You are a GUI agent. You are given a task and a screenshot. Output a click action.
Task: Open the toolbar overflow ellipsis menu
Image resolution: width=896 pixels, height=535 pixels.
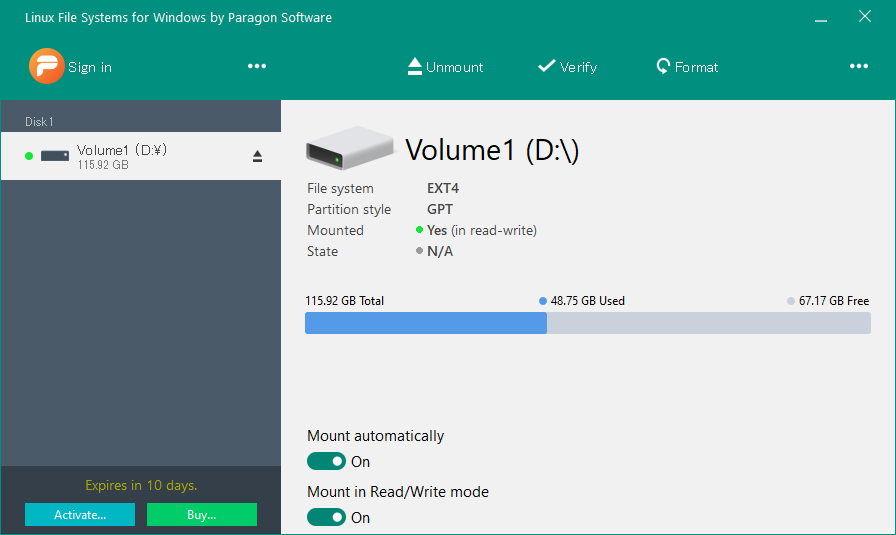(x=858, y=66)
